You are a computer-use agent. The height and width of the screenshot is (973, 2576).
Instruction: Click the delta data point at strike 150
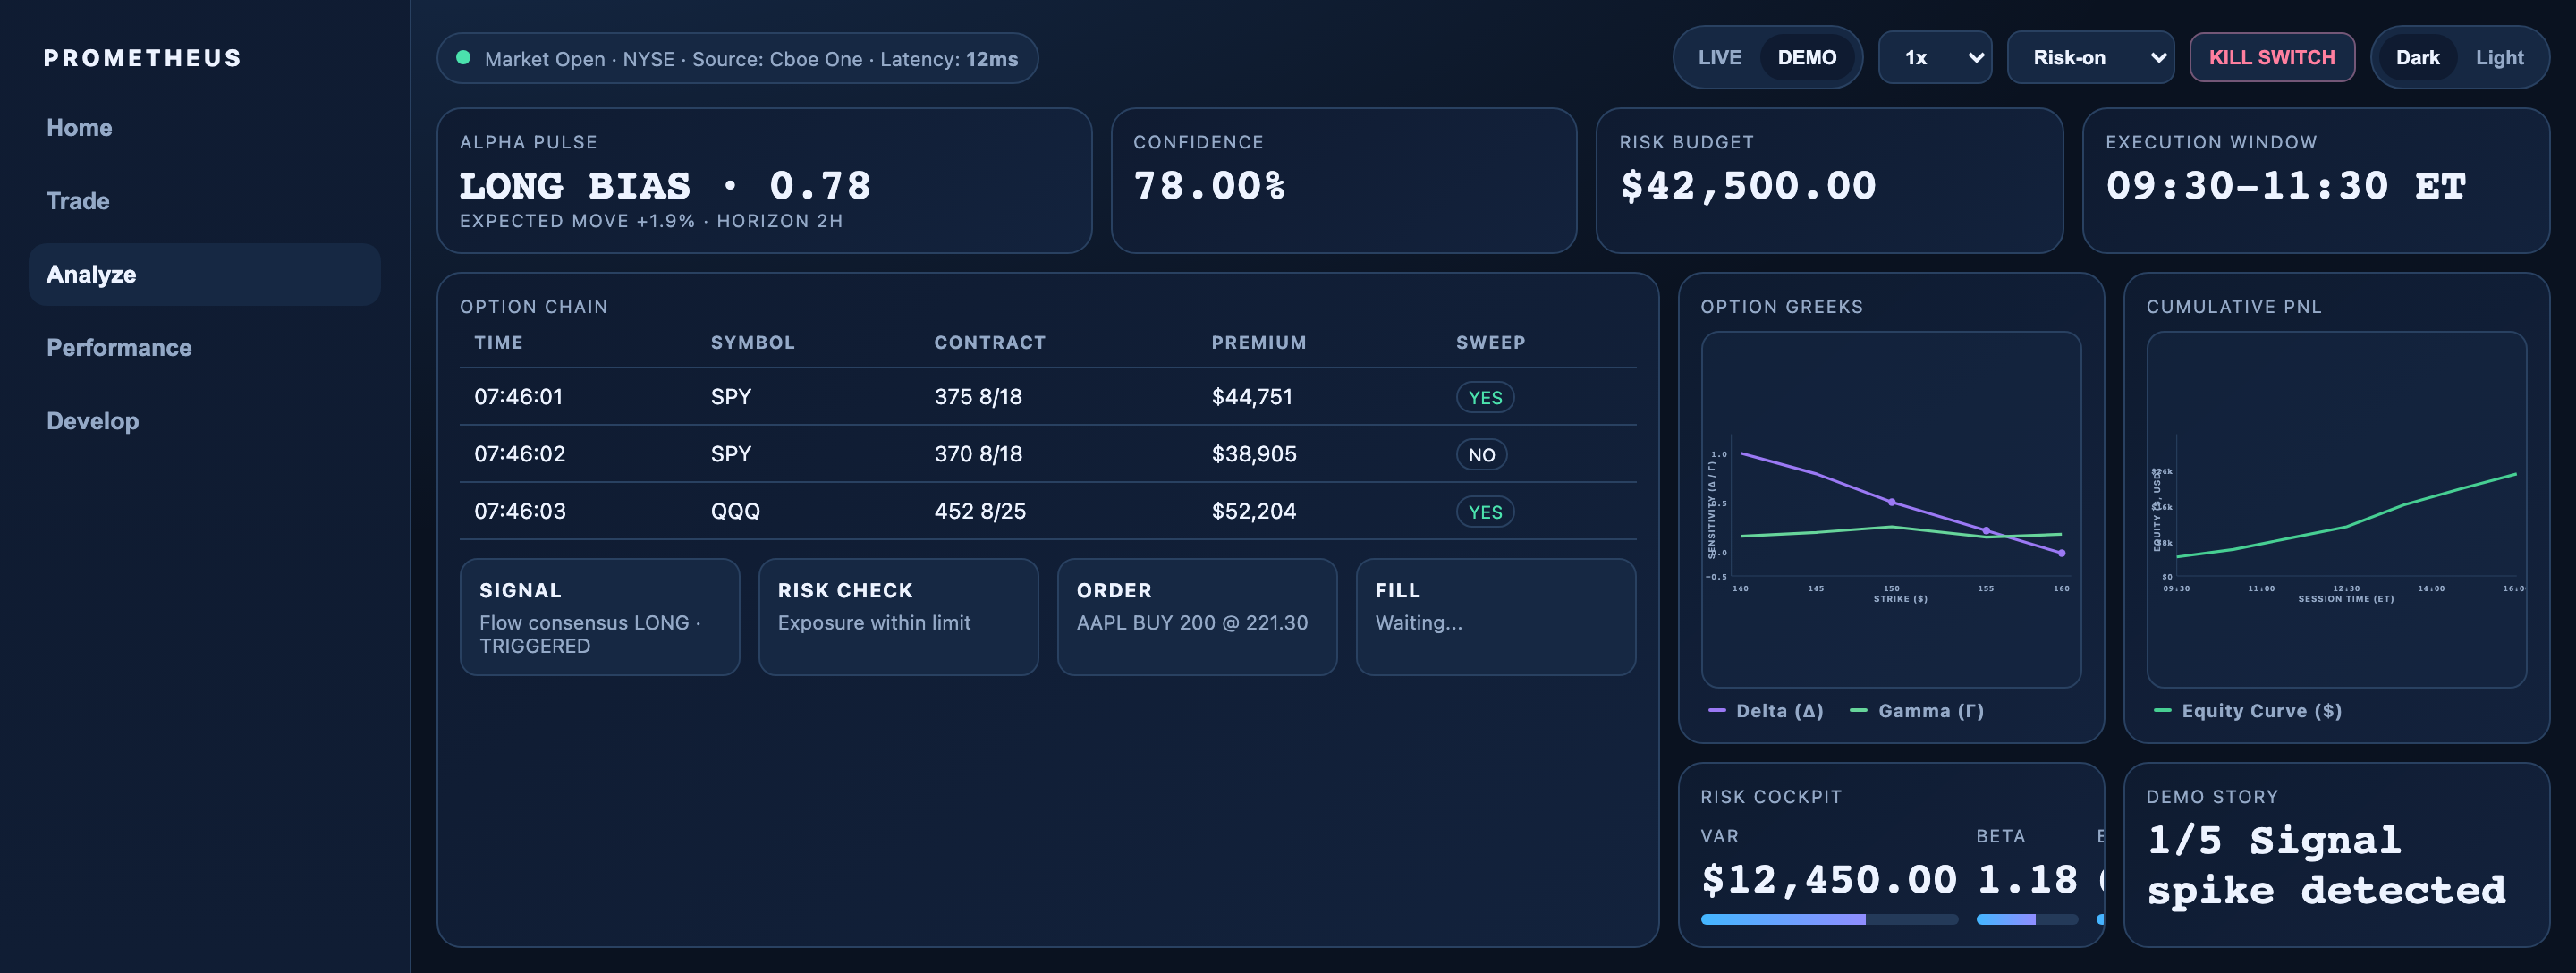click(x=1891, y=502)
